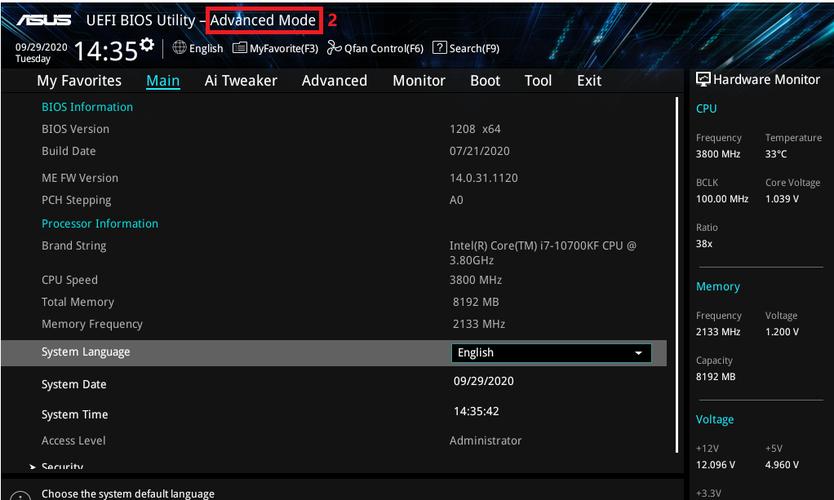The width and height of the screenshot is (834, 500).
Task: Click the Hardware Monitor screen icon
Action: 703,80
